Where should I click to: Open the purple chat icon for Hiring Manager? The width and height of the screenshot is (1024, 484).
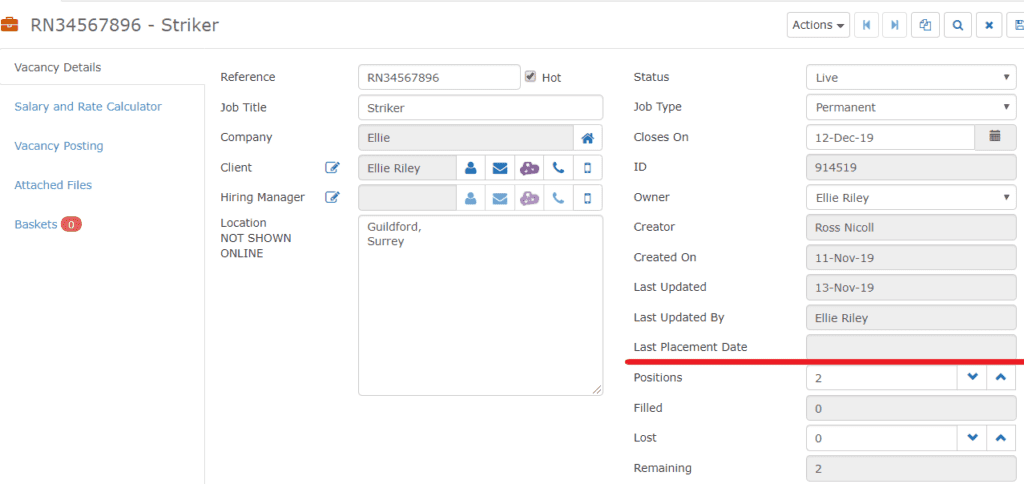point(529,198)
